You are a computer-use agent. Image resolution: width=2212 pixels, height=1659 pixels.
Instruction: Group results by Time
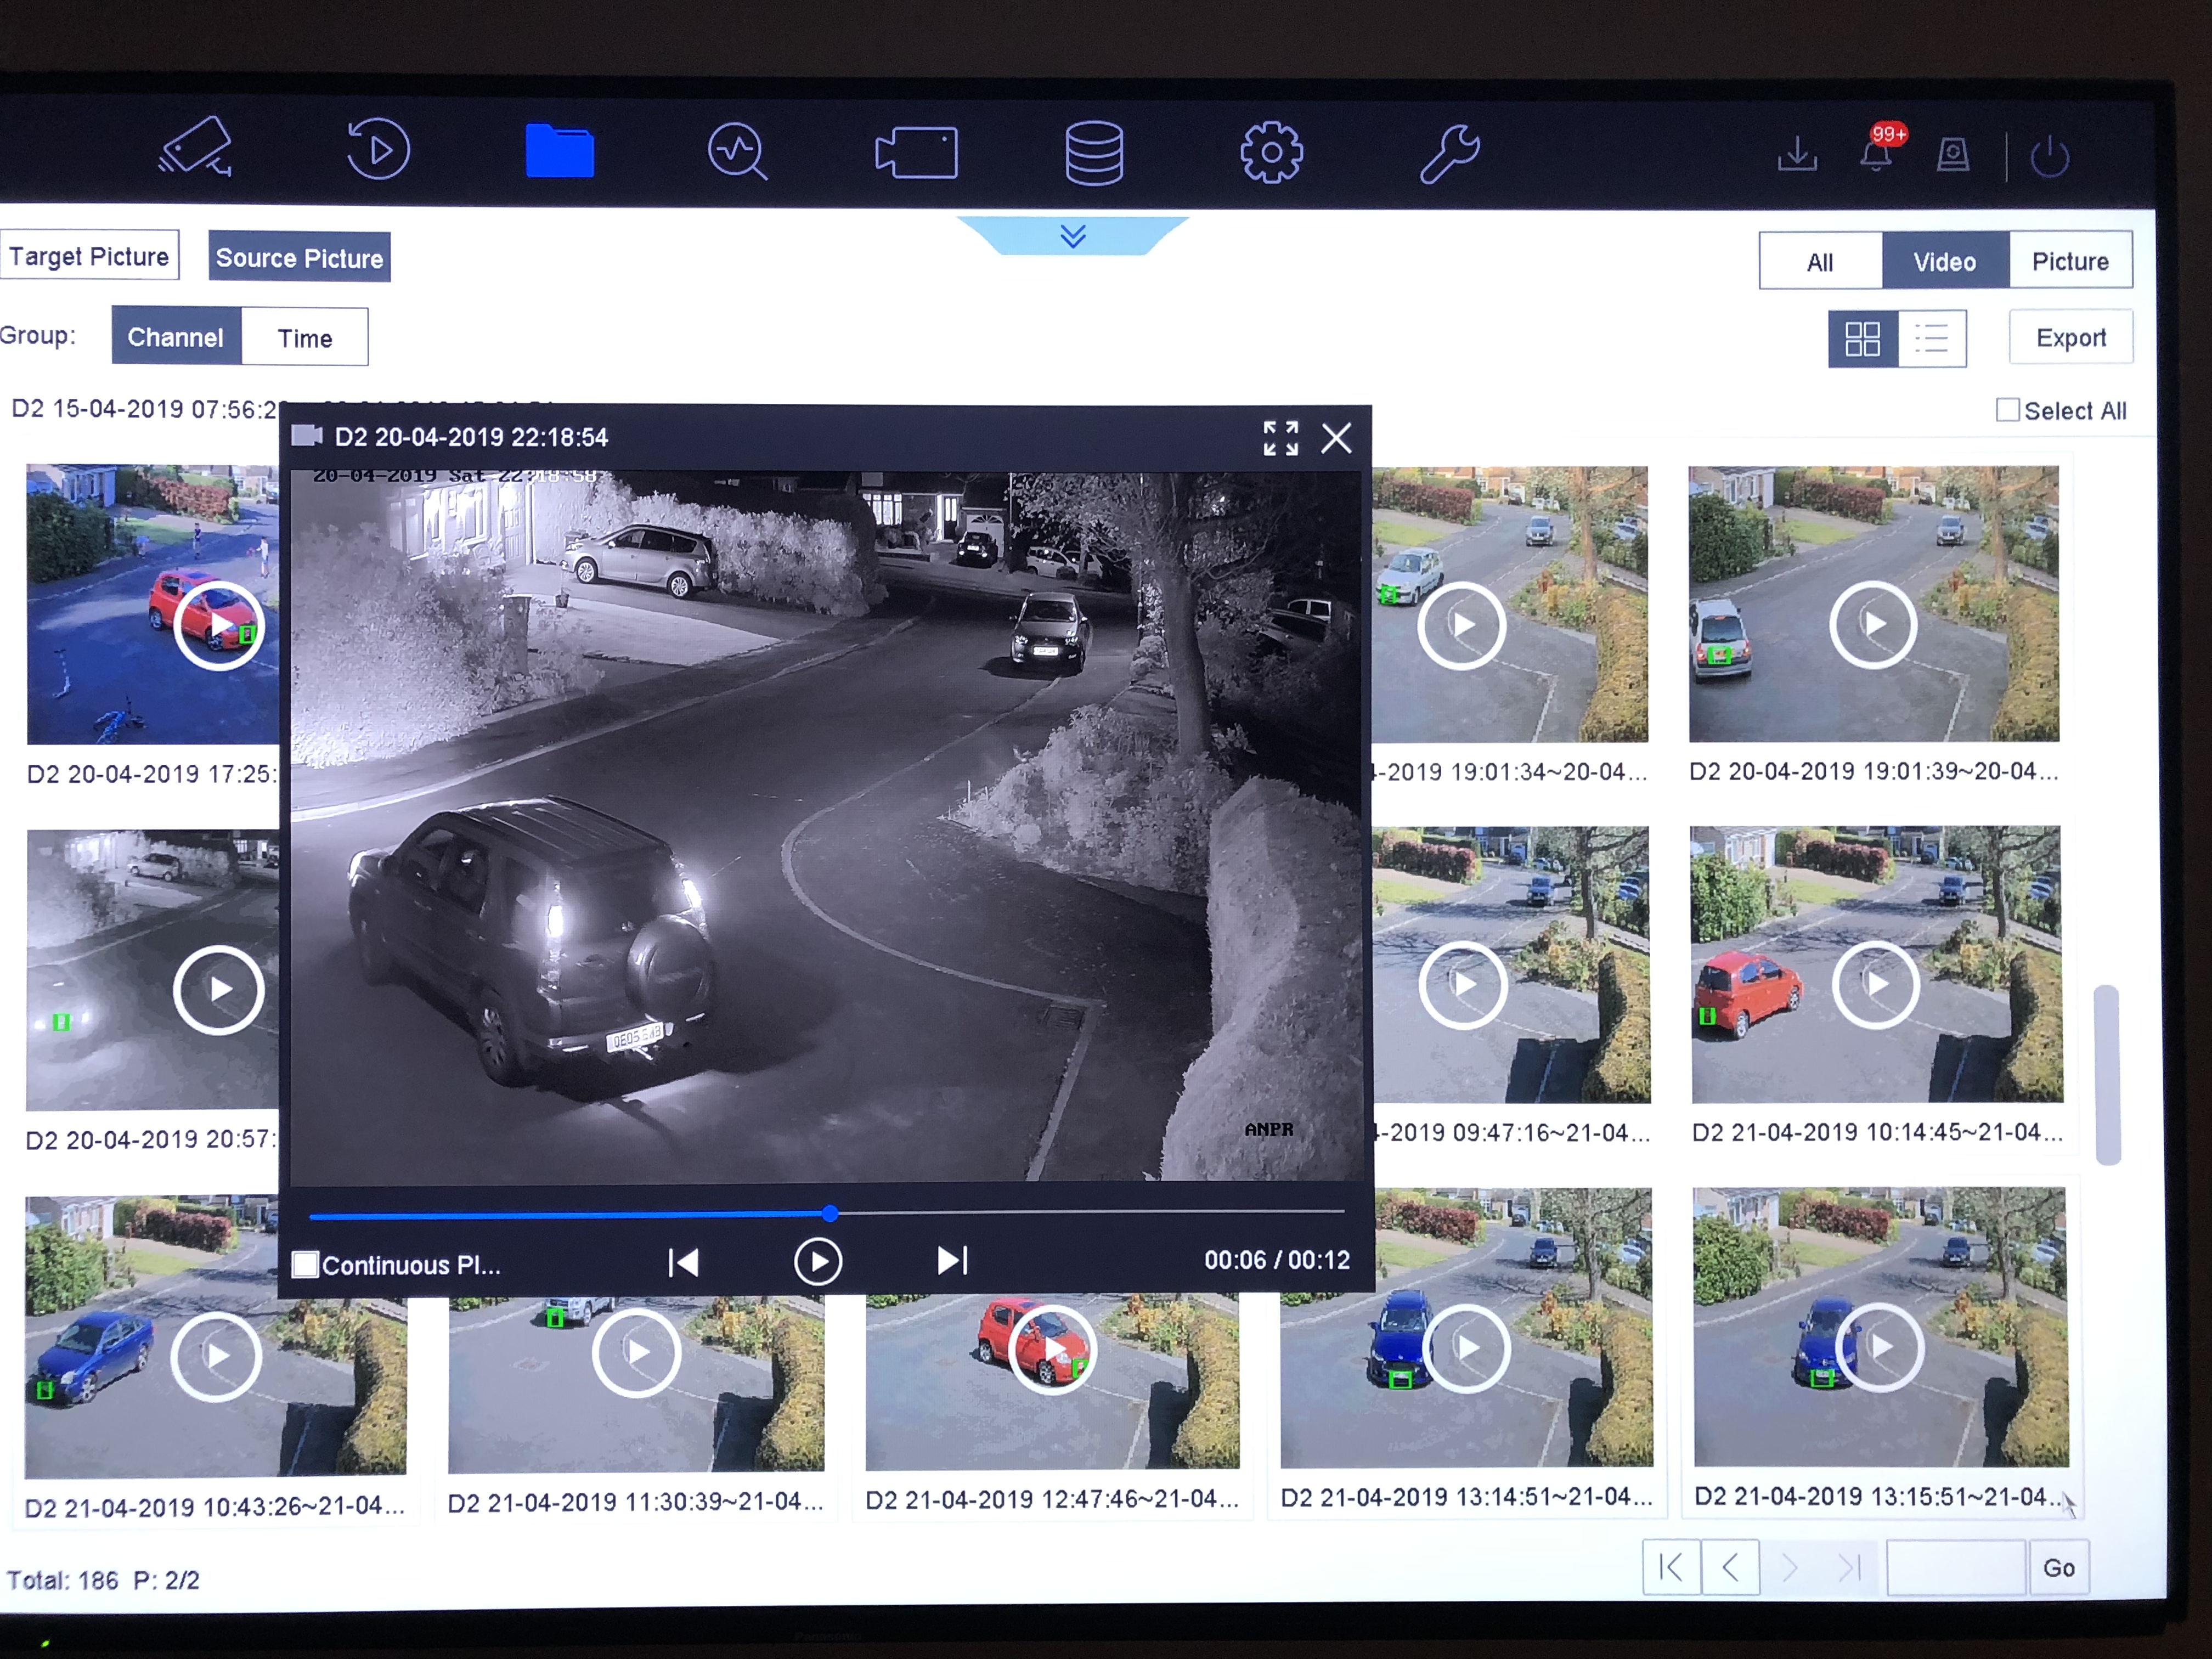(305, 338)
